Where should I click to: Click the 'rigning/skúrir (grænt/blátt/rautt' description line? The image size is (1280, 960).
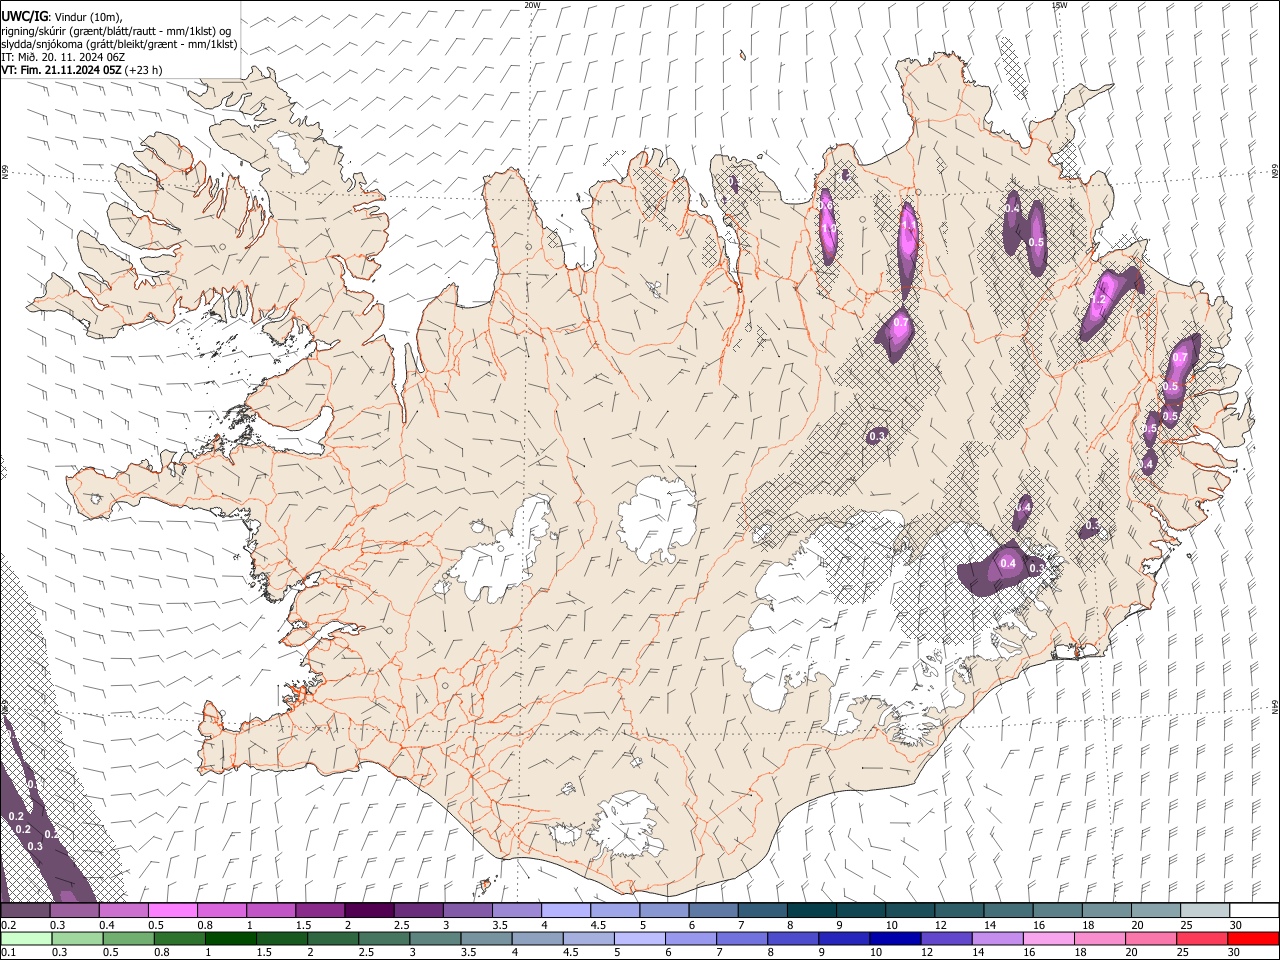pyautogui.click(x=116, y=31)
